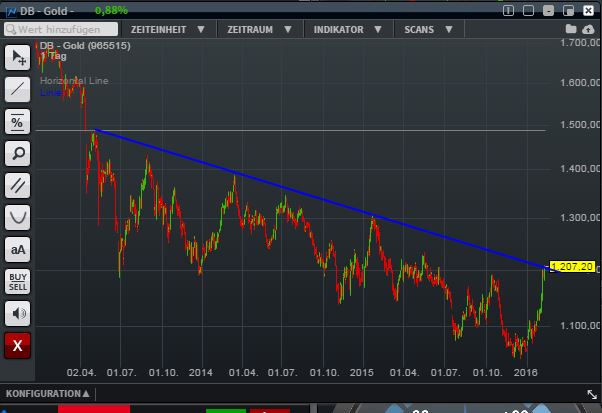The image size is (602, 413).
Task: Pick the percent retracement tool
Action: tap(18, 122)
